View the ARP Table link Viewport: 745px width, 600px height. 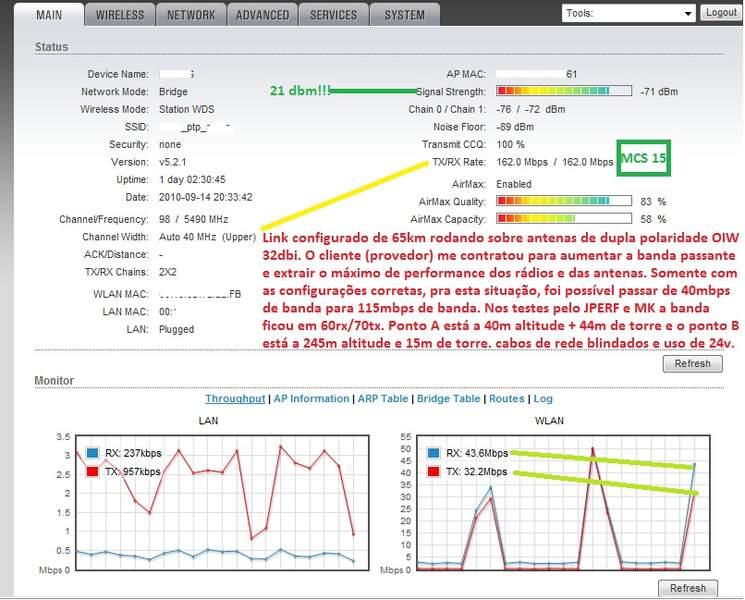pos(383,399)
